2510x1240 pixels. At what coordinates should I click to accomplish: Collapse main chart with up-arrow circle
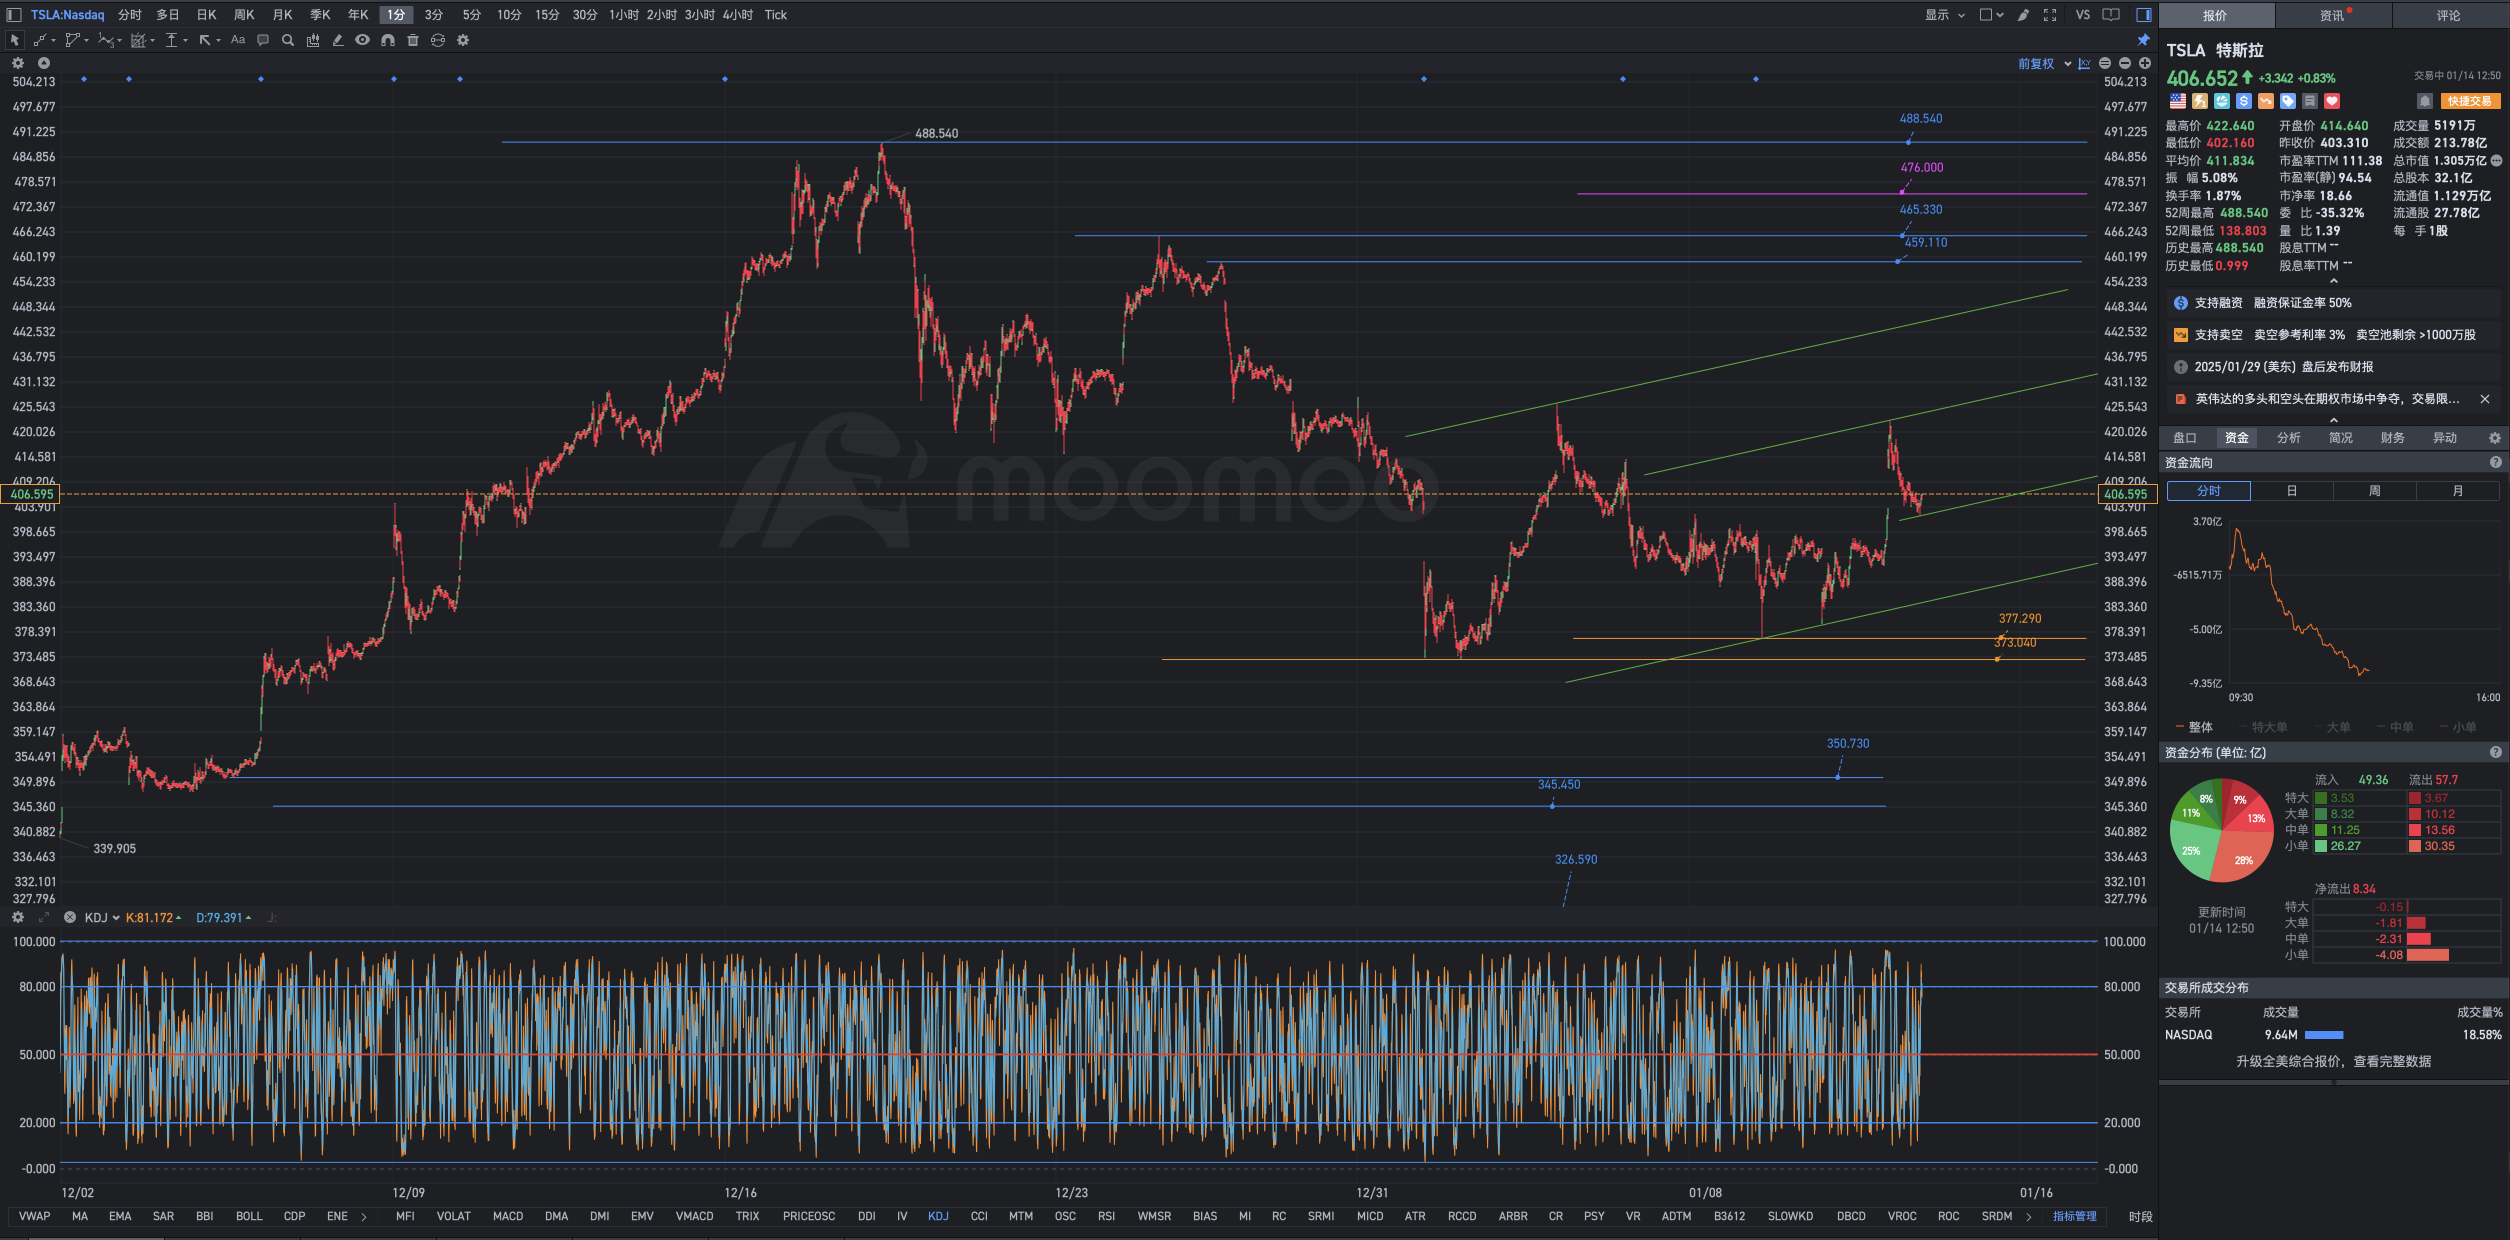(x=43, y=63)
